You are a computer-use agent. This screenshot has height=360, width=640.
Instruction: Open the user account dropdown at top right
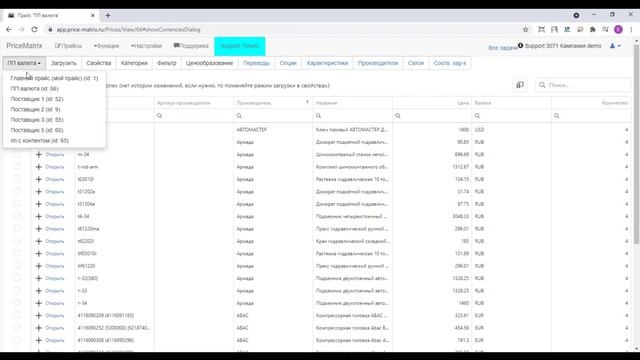coord(615,46)
